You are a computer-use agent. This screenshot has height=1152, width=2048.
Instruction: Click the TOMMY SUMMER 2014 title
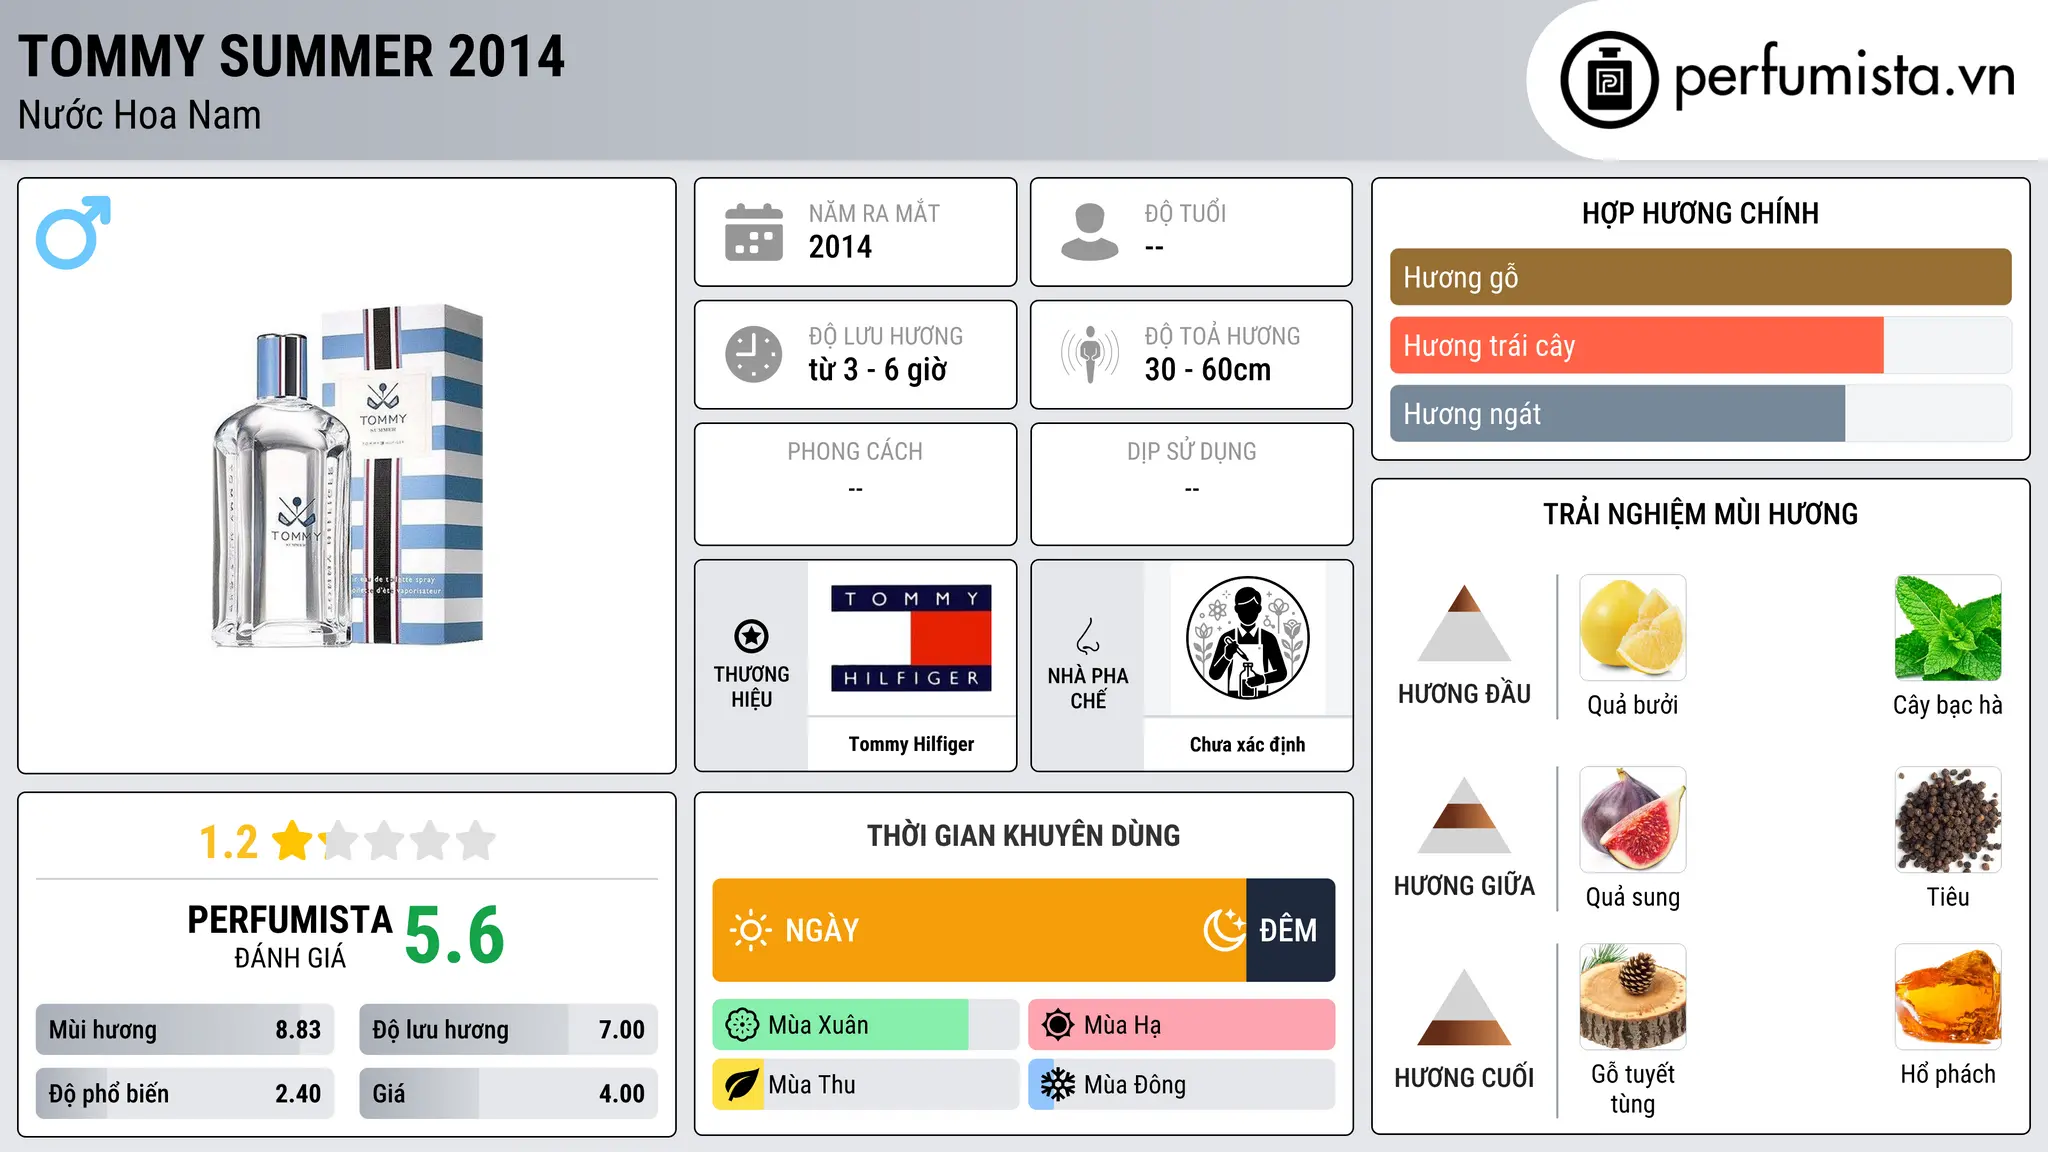pyautogui.click(x=291, y=56)
